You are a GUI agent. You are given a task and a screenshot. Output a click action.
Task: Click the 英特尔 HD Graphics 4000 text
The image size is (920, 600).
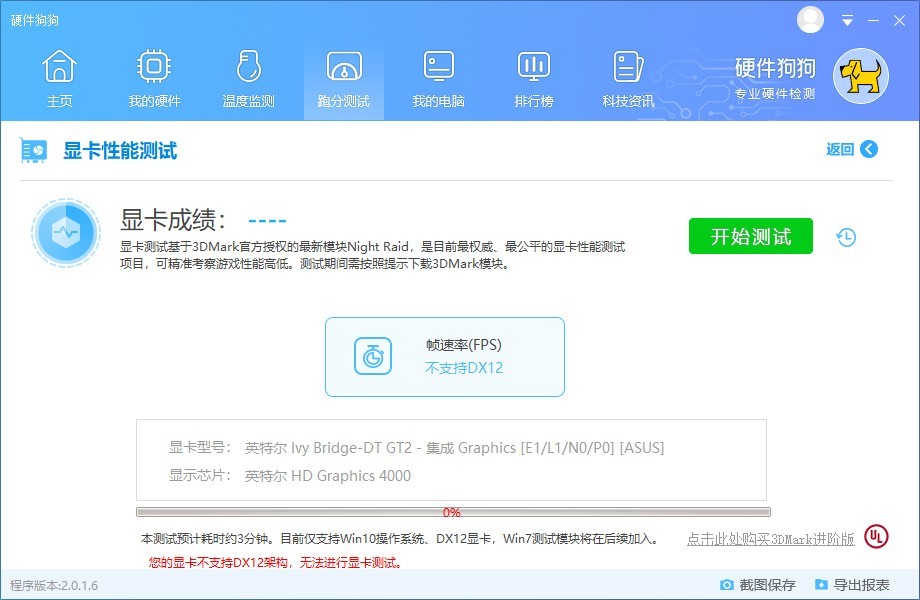[327, 476]
